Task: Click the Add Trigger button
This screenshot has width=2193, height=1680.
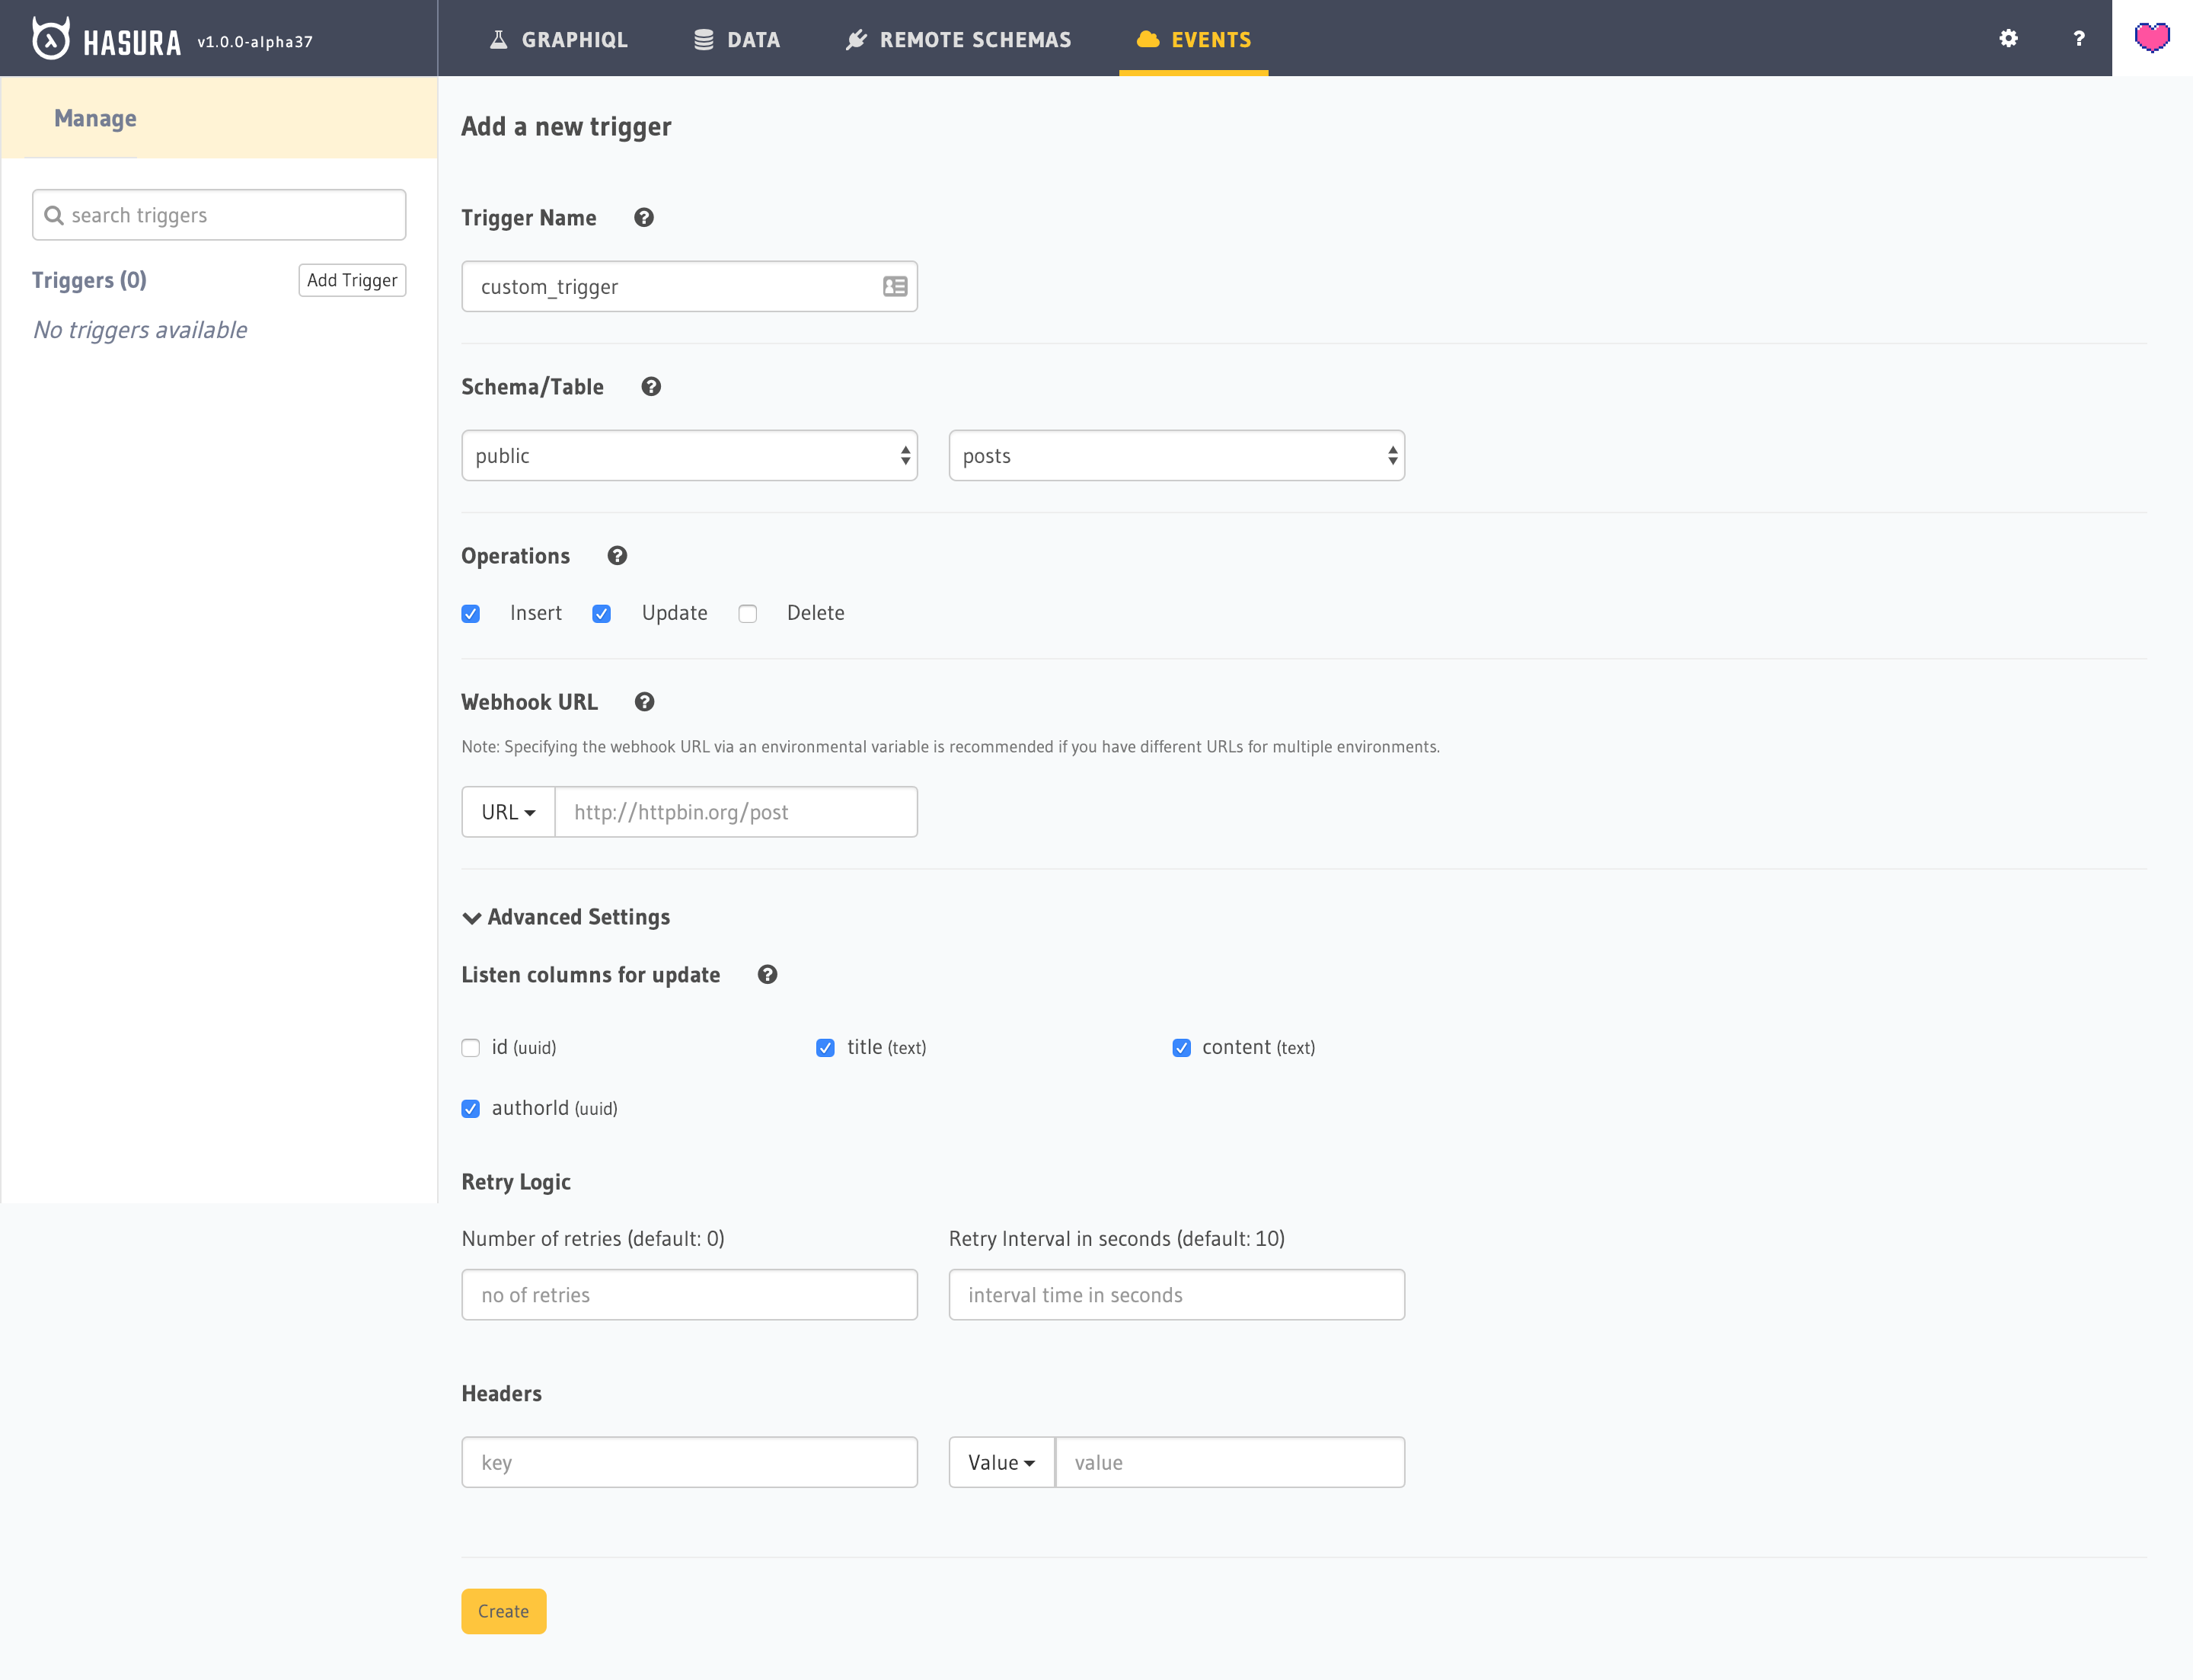Action: pos(352,280)
